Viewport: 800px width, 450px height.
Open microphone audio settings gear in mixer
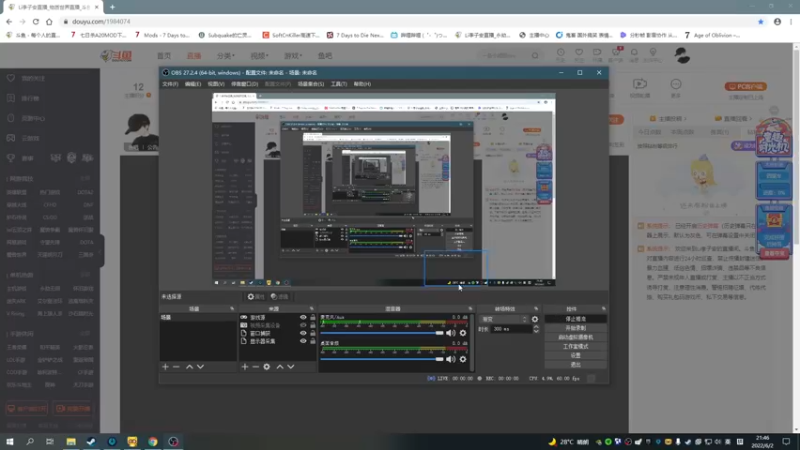click(x=463, y=333)
